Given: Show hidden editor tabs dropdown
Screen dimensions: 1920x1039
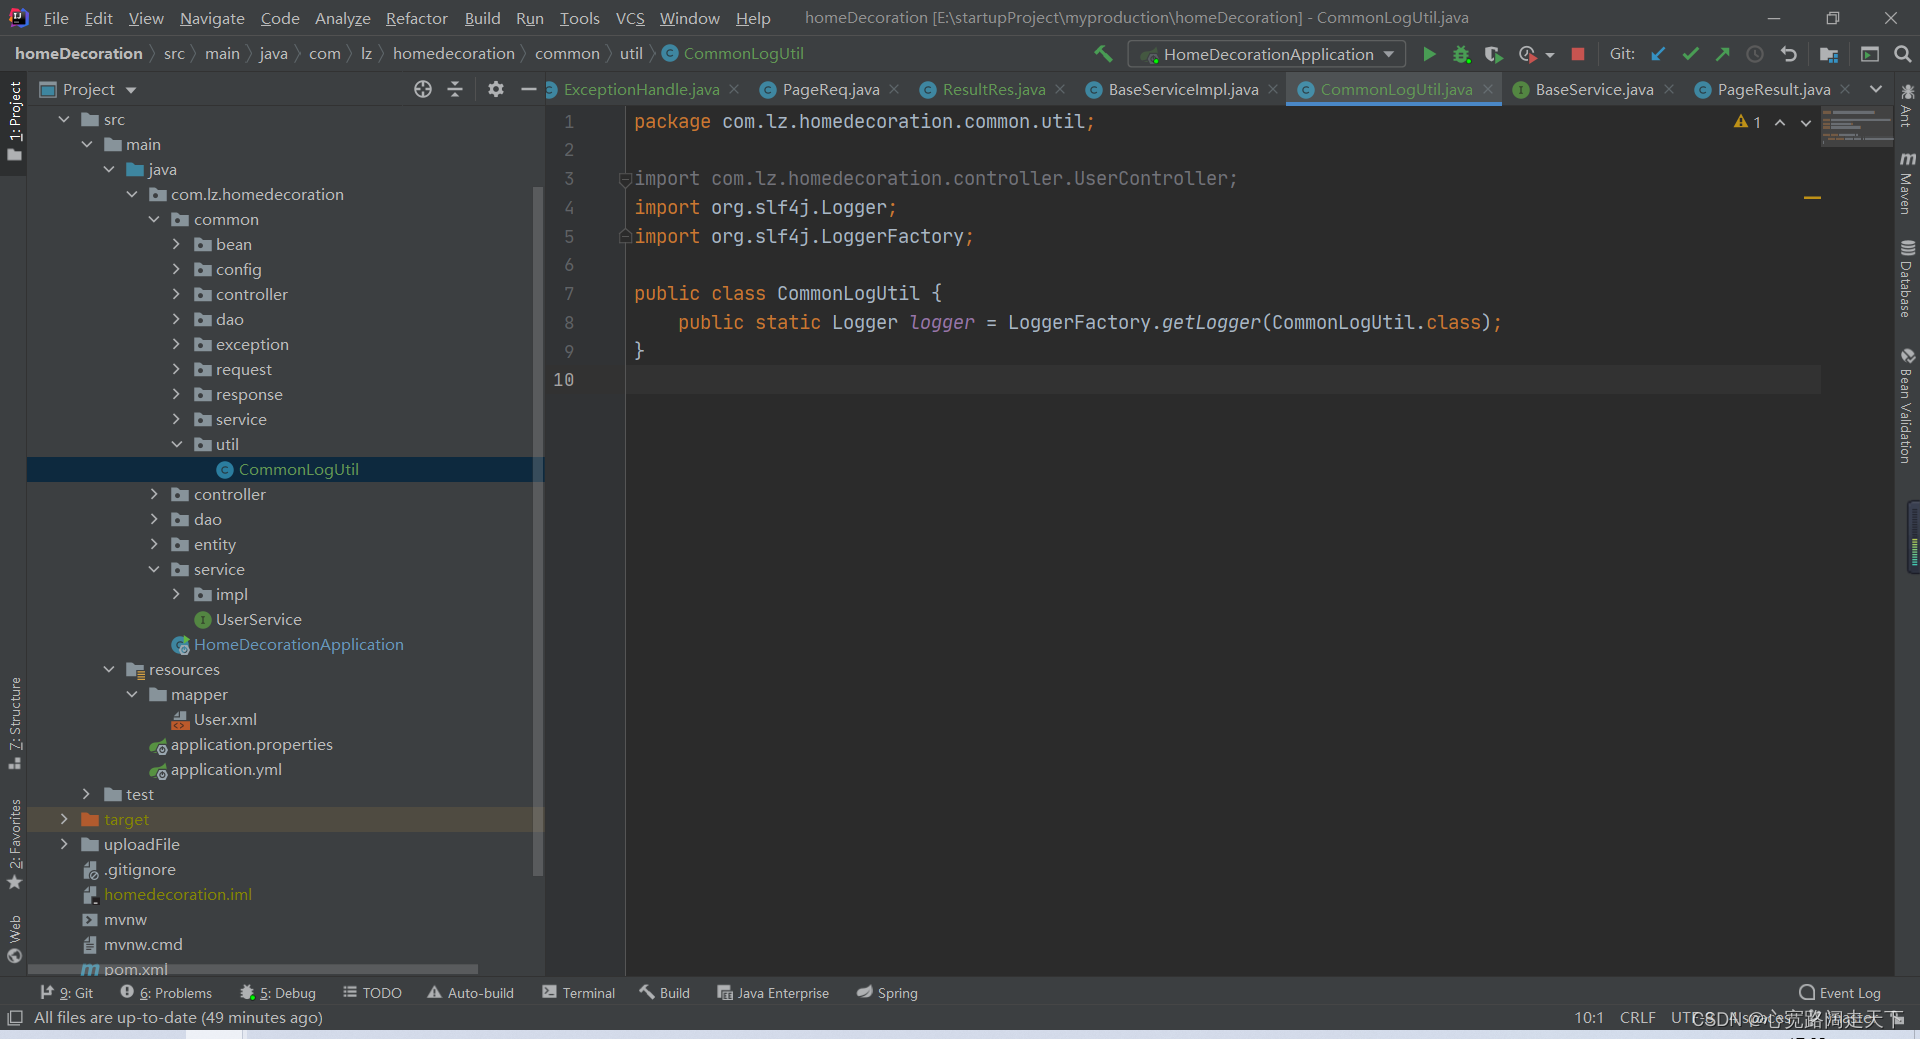Looking at the screenshot, I should (1876, 89).
